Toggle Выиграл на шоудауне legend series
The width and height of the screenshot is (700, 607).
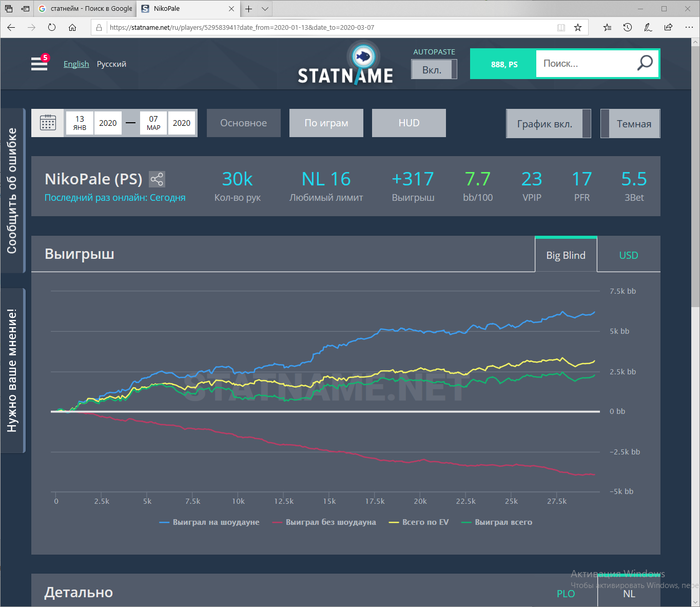209,522
